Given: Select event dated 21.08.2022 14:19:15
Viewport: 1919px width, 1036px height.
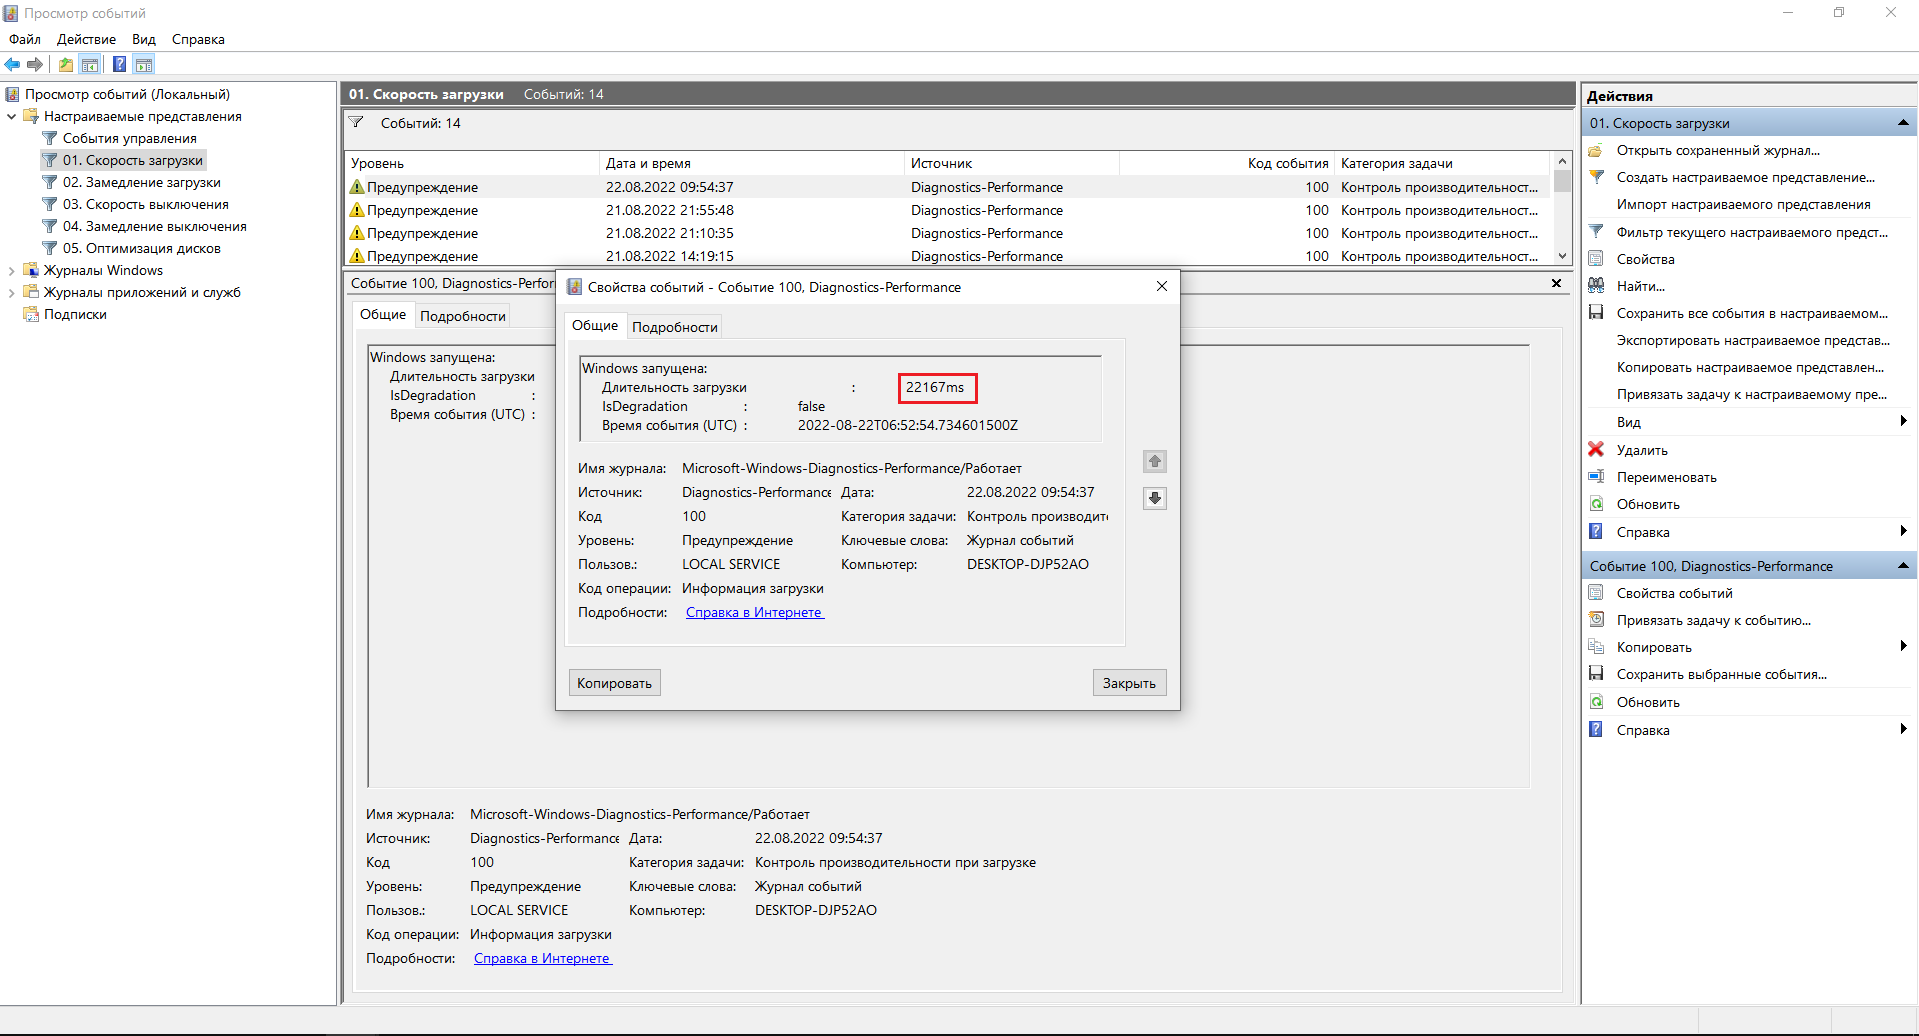Looking at the screenshot, I should click(948, 256).
